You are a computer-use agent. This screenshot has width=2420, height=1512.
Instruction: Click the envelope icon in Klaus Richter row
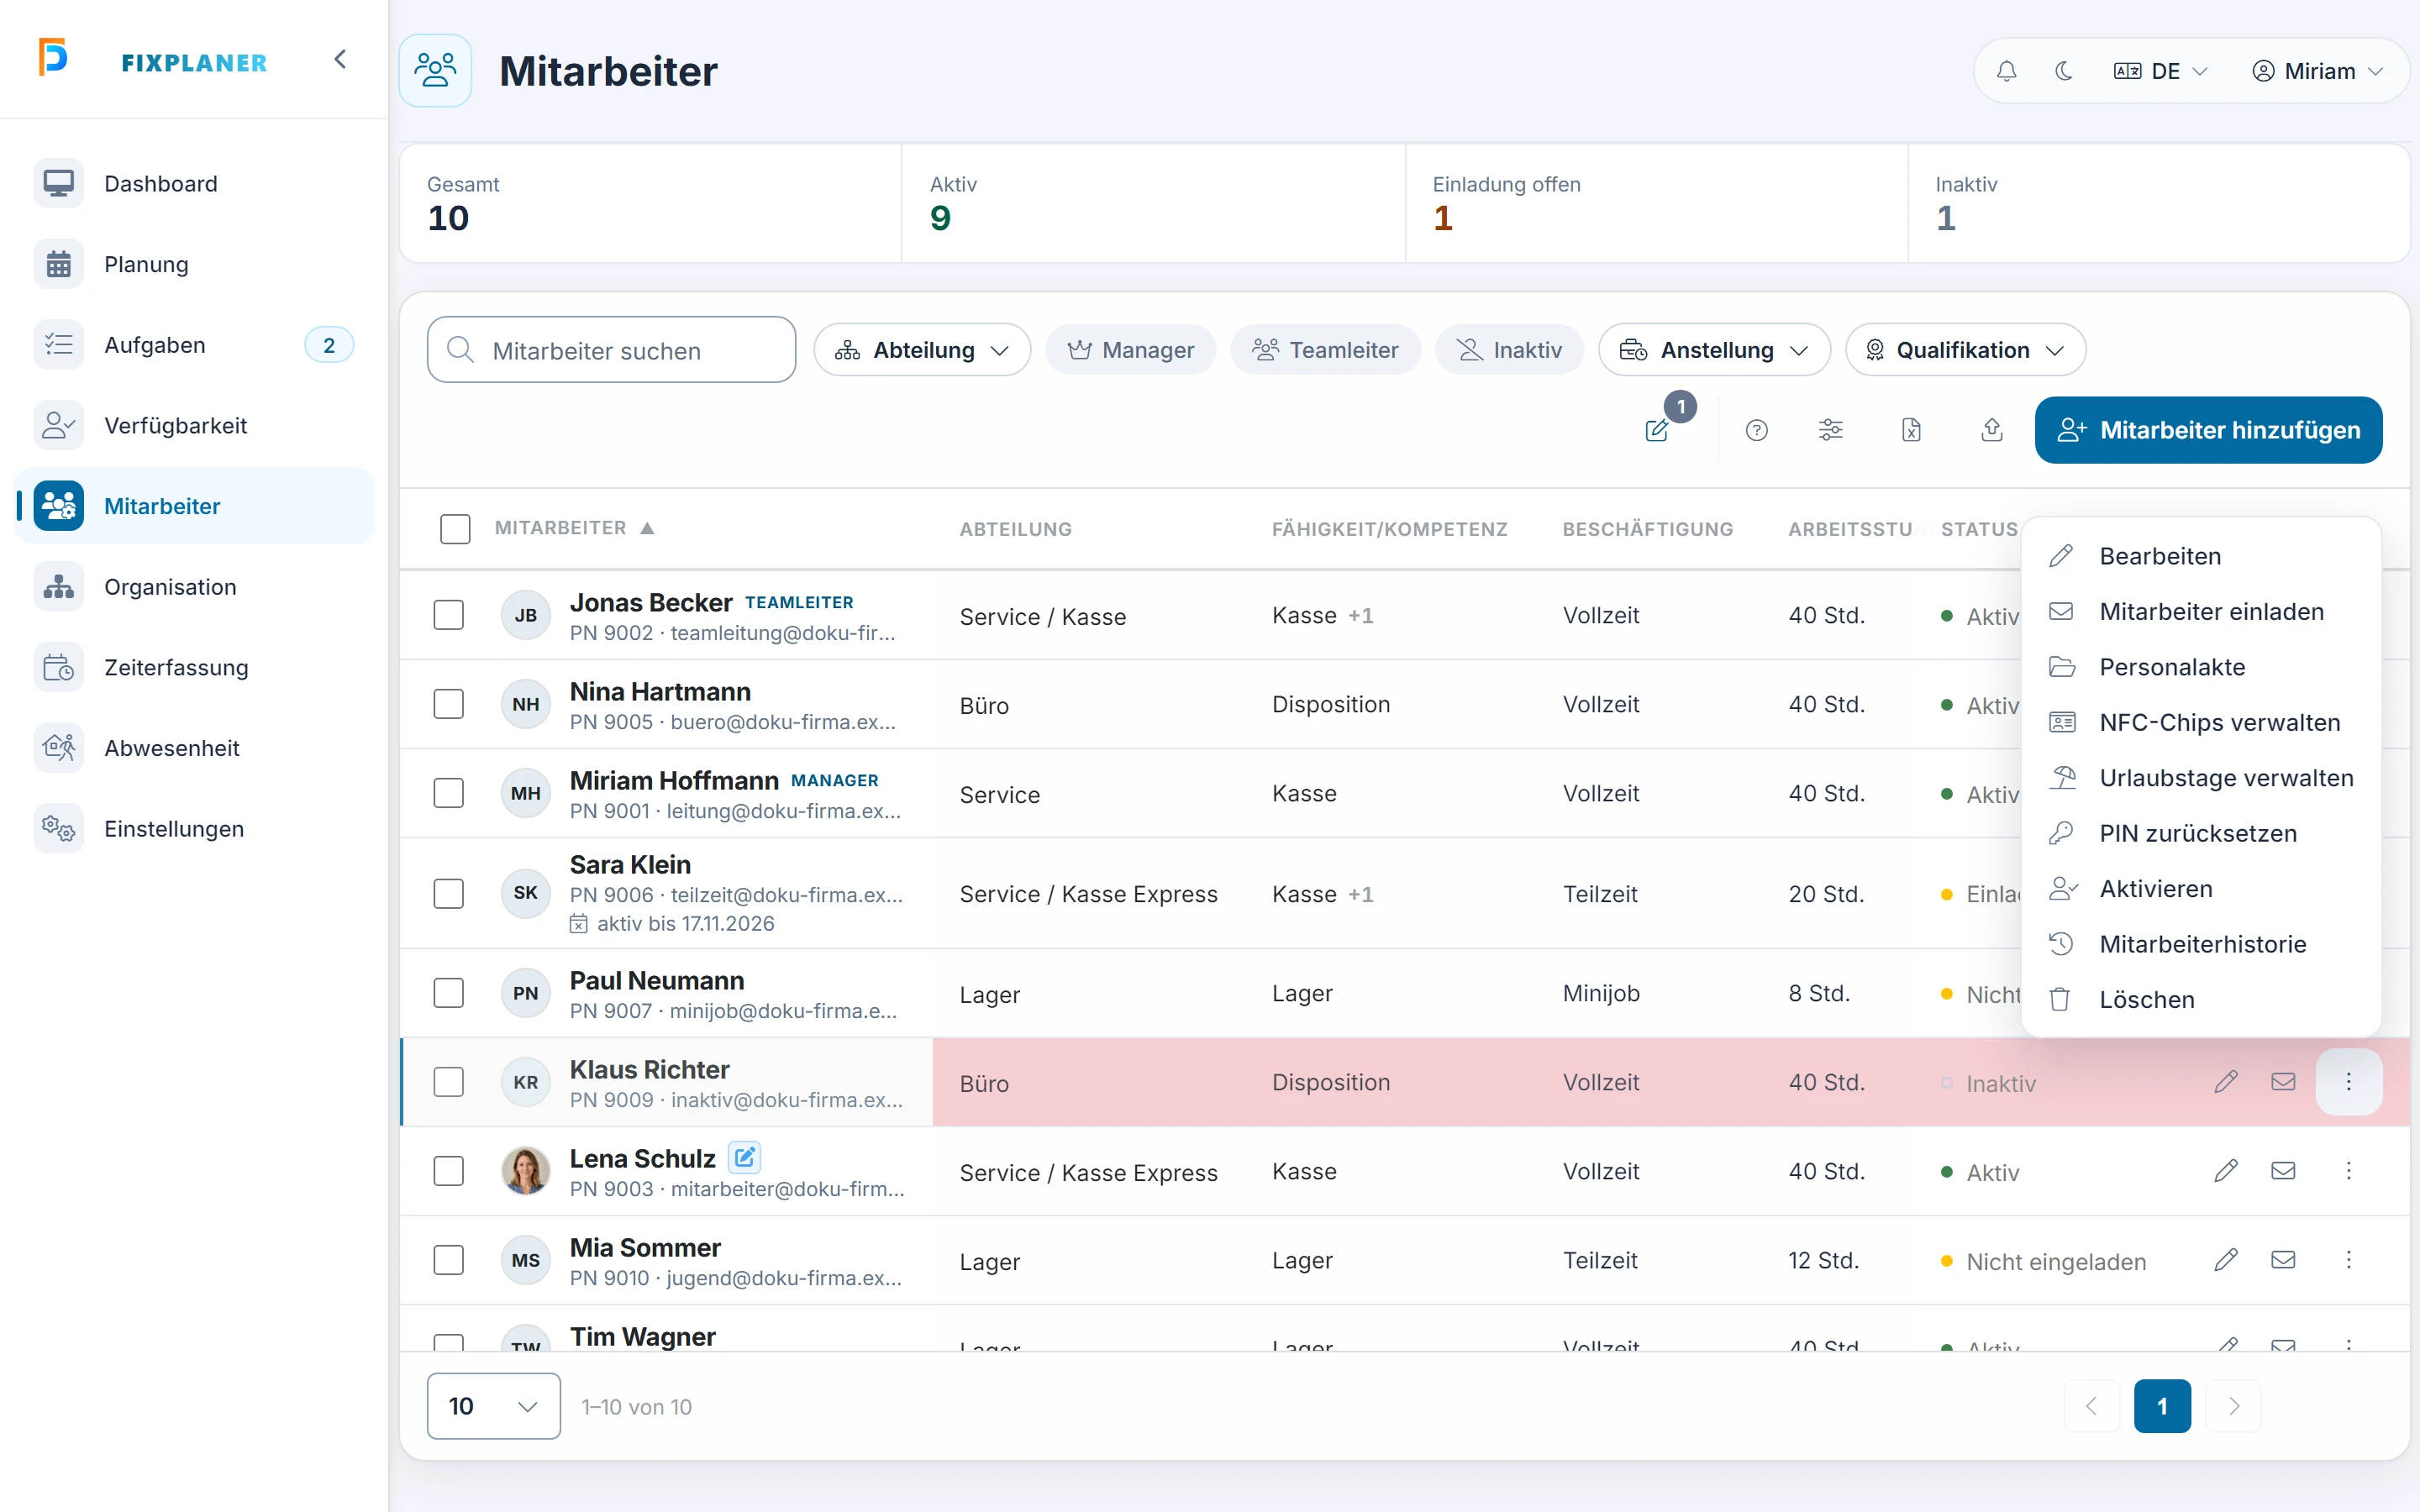[x=2283, y=1082]
